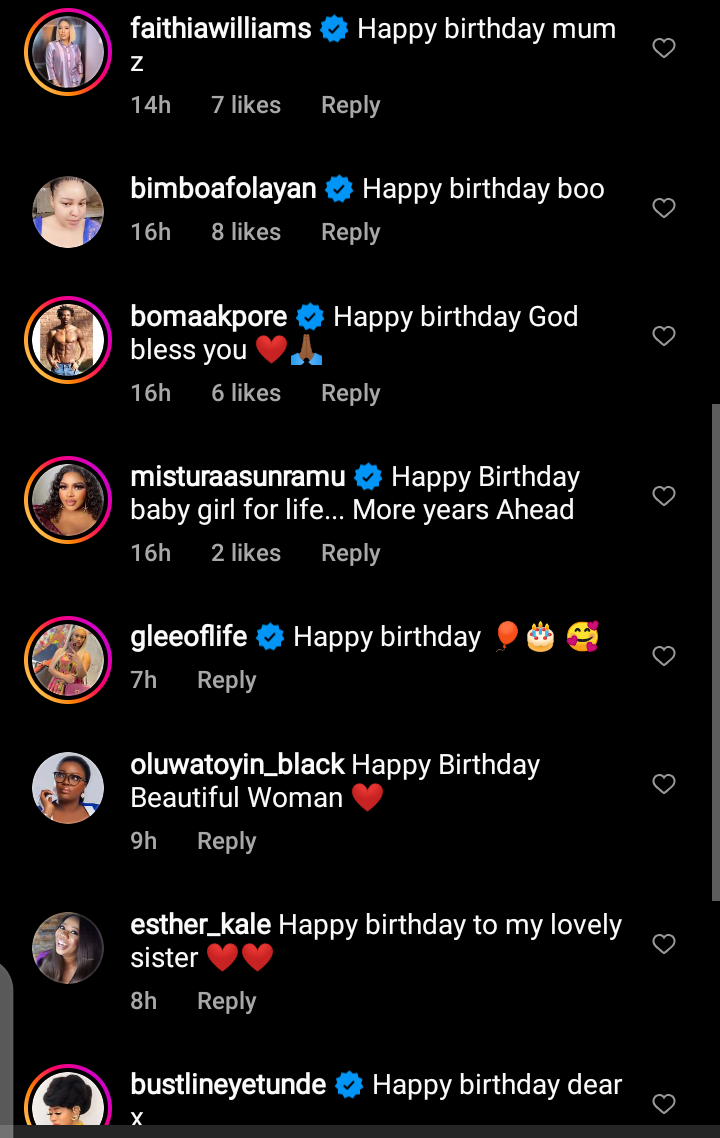Open bomaakpore's story avatar
The image size is (720, 1138).
[68, 340]
